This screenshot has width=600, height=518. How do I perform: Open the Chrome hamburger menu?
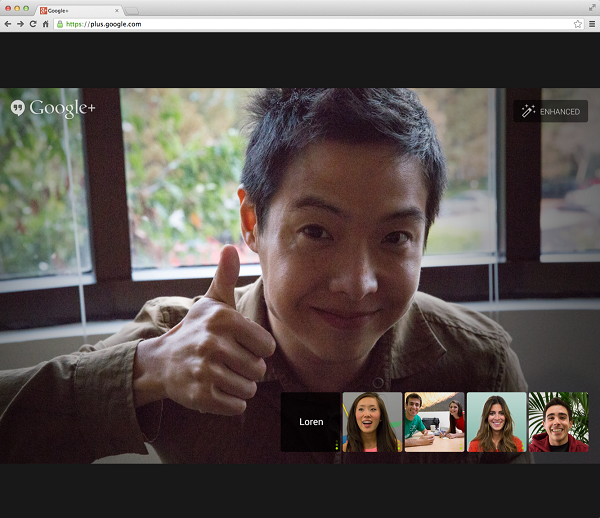(591, 23)
